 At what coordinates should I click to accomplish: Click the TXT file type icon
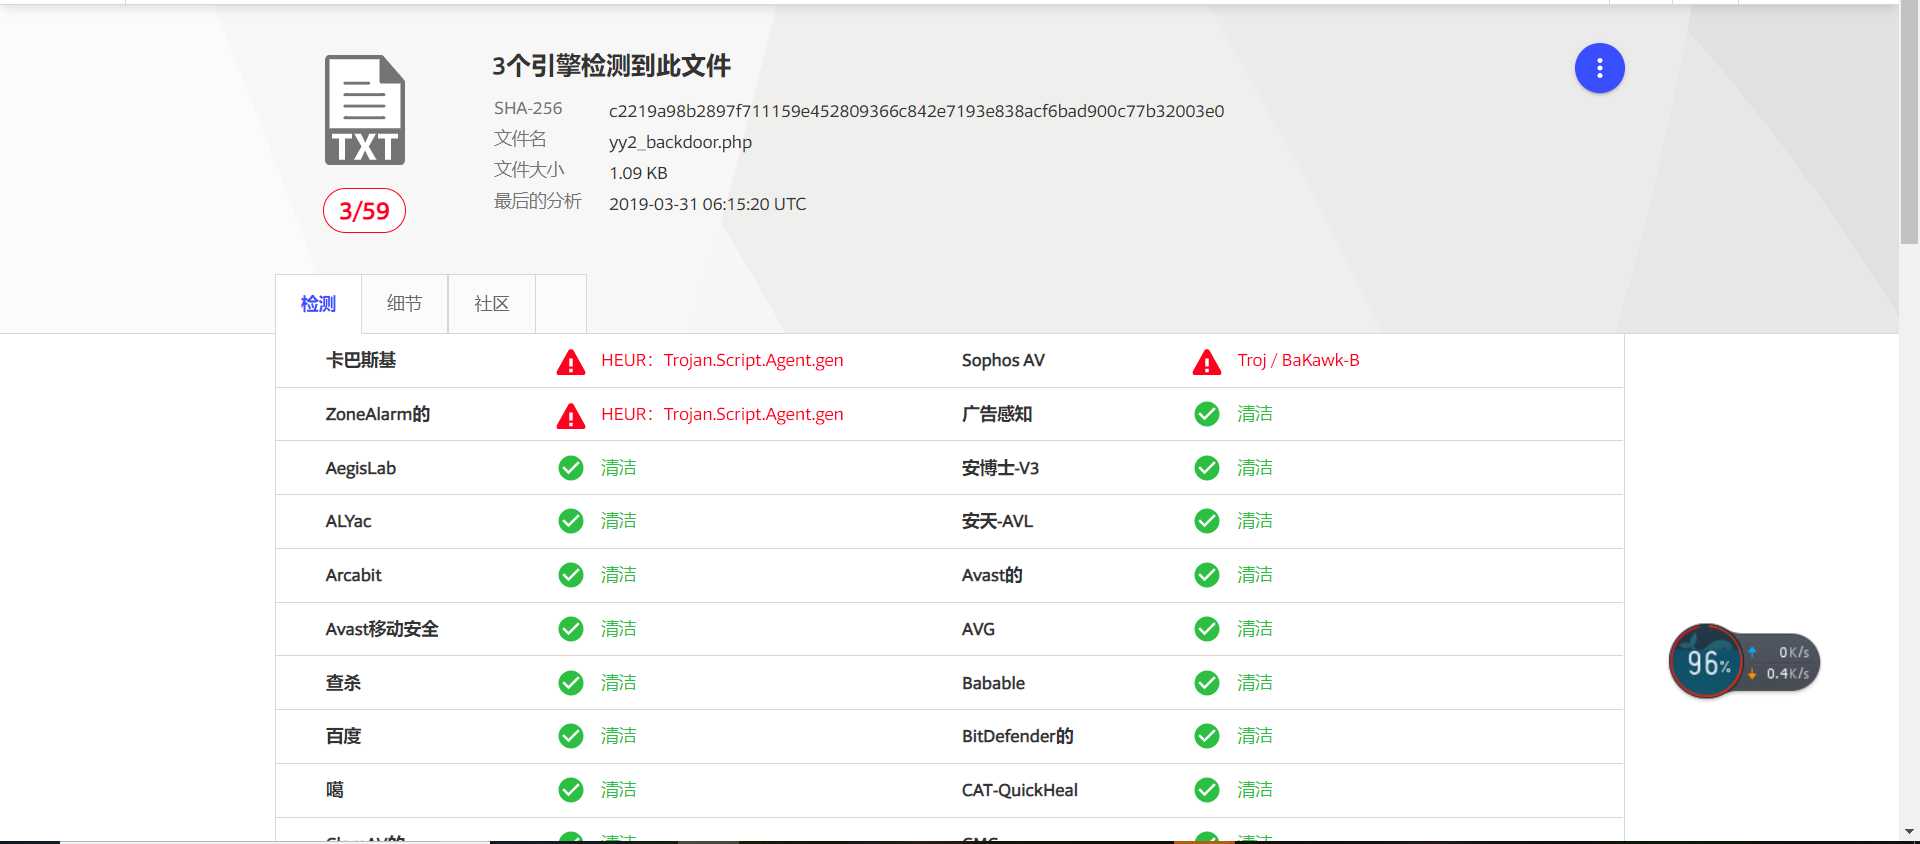point(365,110)
